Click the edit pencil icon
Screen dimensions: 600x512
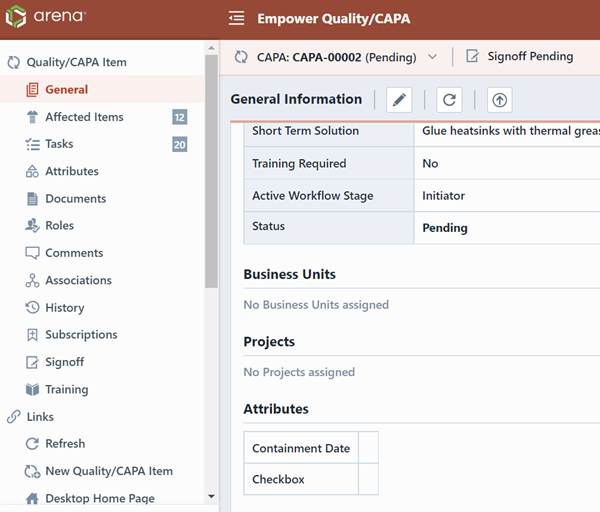(x=399, y=100)
